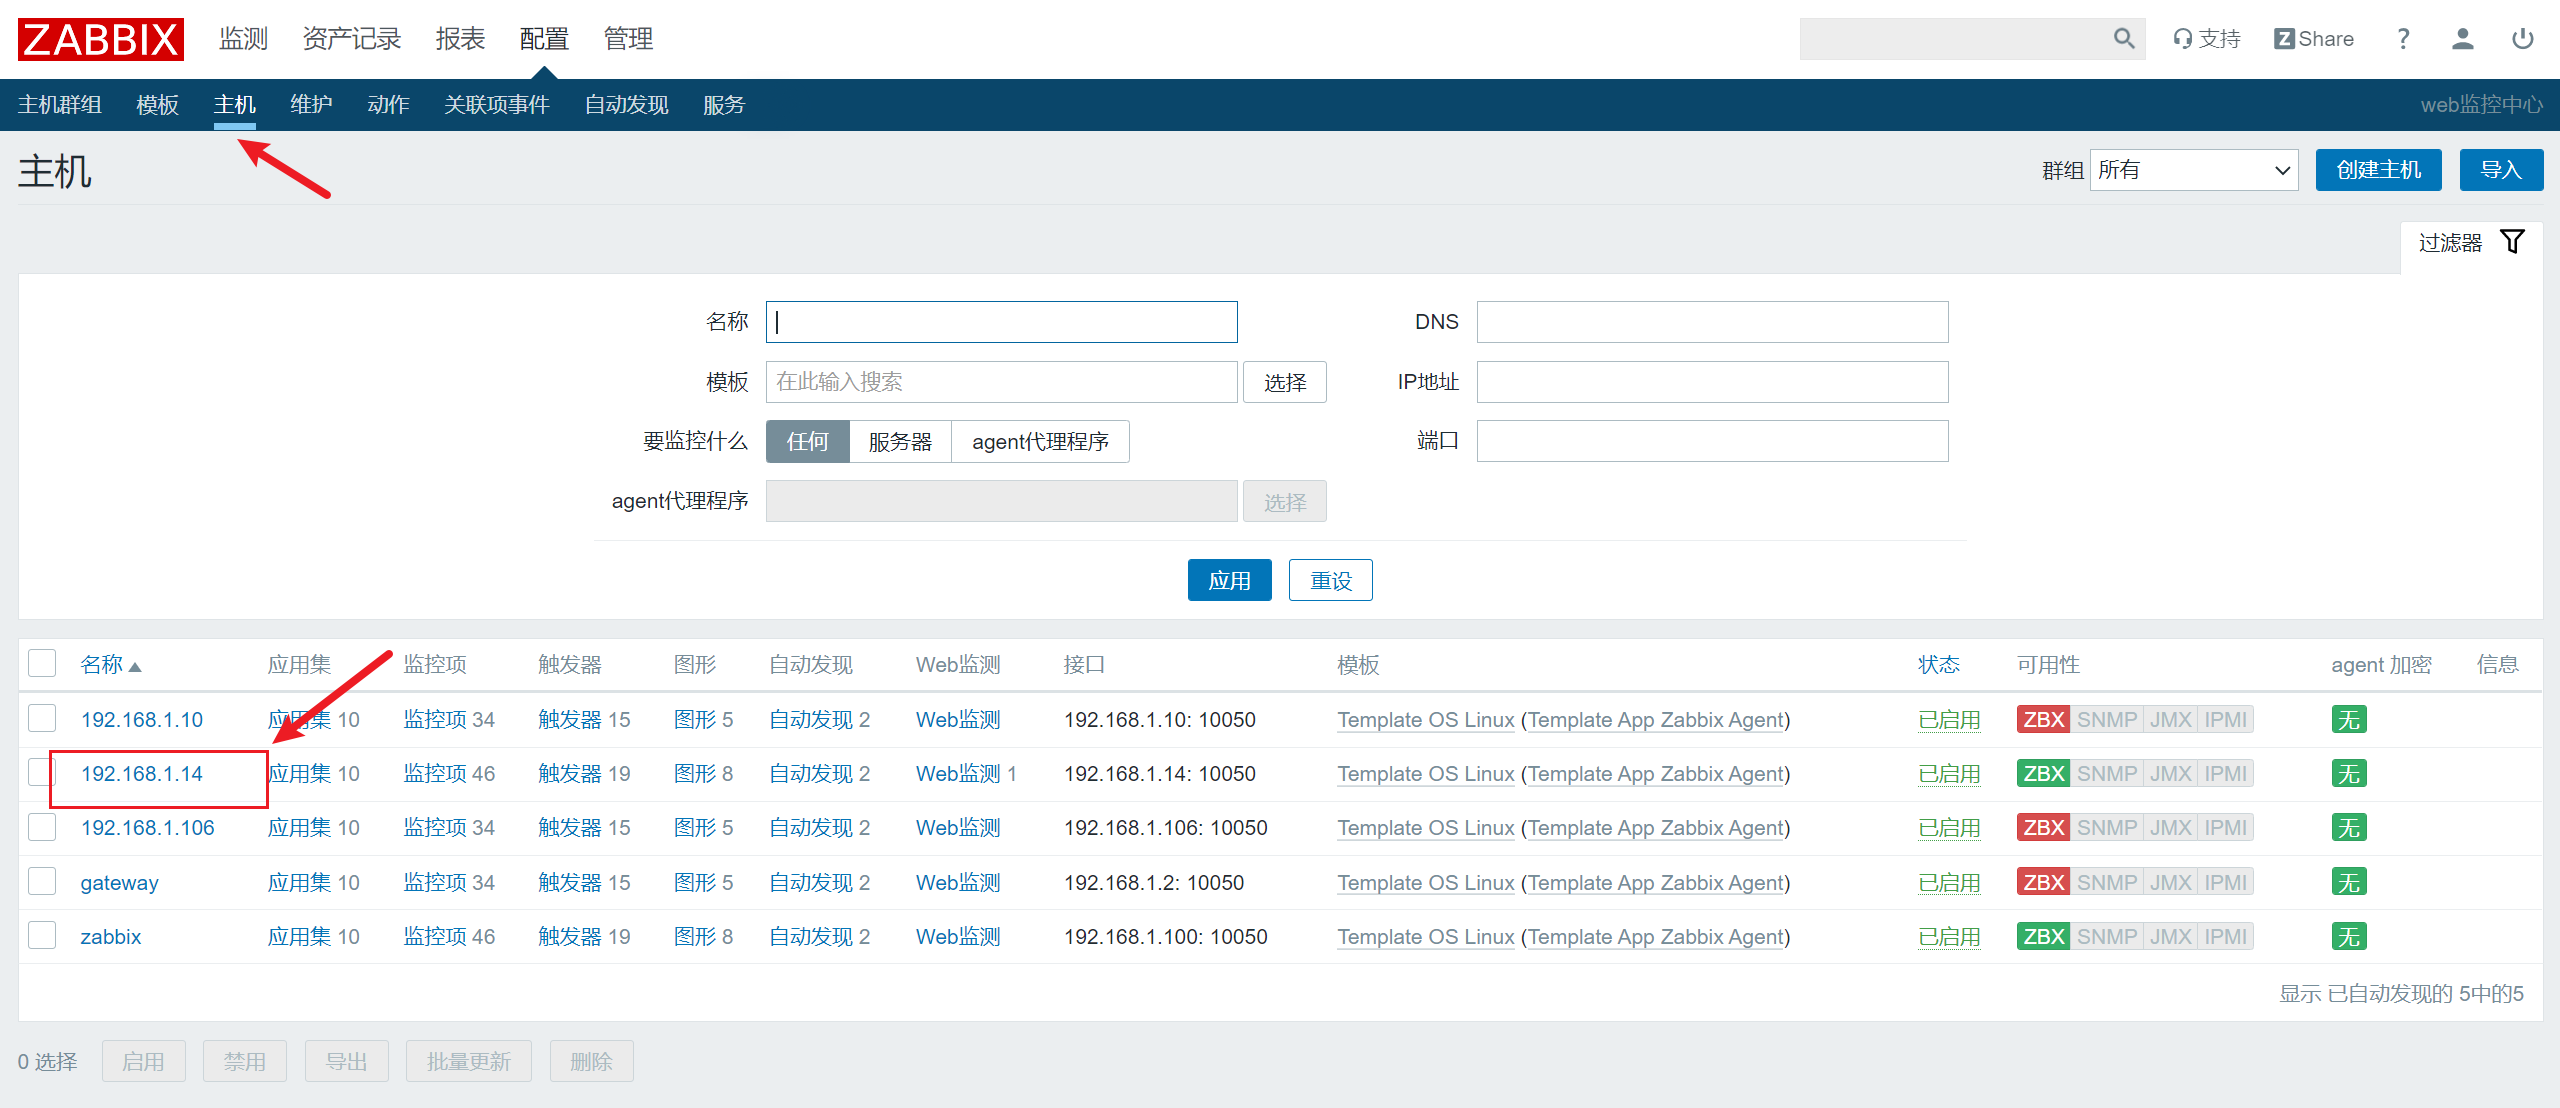Go to 维护 submenu
Viewport: 2560px width, 1108px height.
tap(311, 105)
